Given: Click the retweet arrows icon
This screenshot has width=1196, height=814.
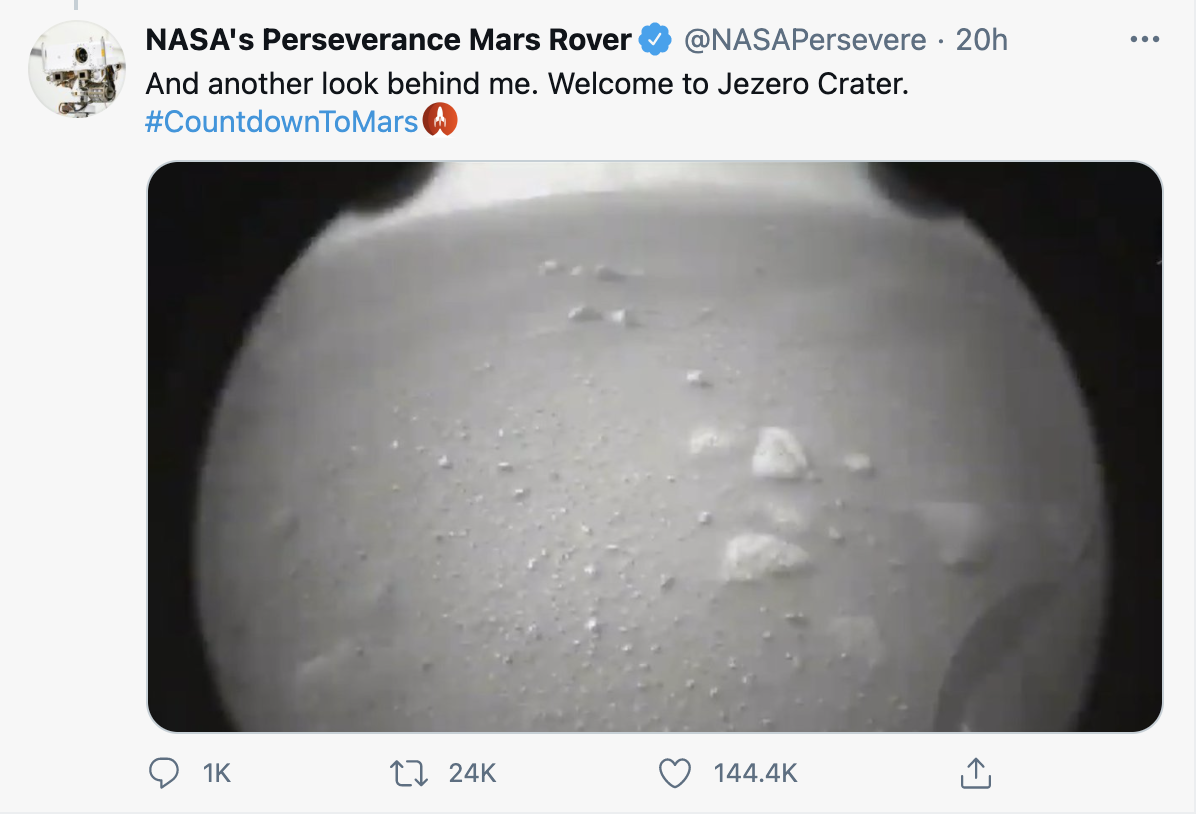Looking at the screenshot, I should tap(410, 773).
